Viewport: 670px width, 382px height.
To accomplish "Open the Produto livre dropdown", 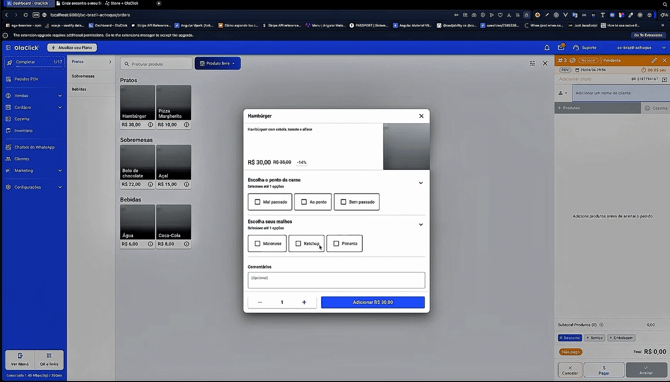I will click(x=218, y=63).
